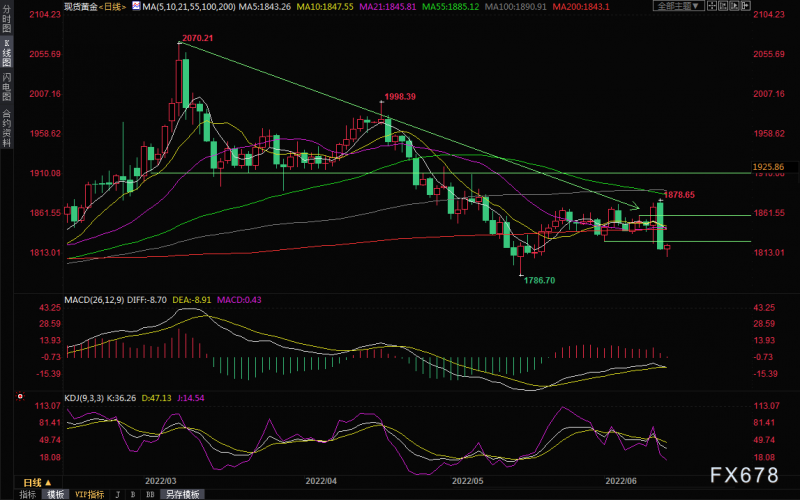Click the 1786.70 low price marker
800x500 pixels.
[x=539, y=280]
